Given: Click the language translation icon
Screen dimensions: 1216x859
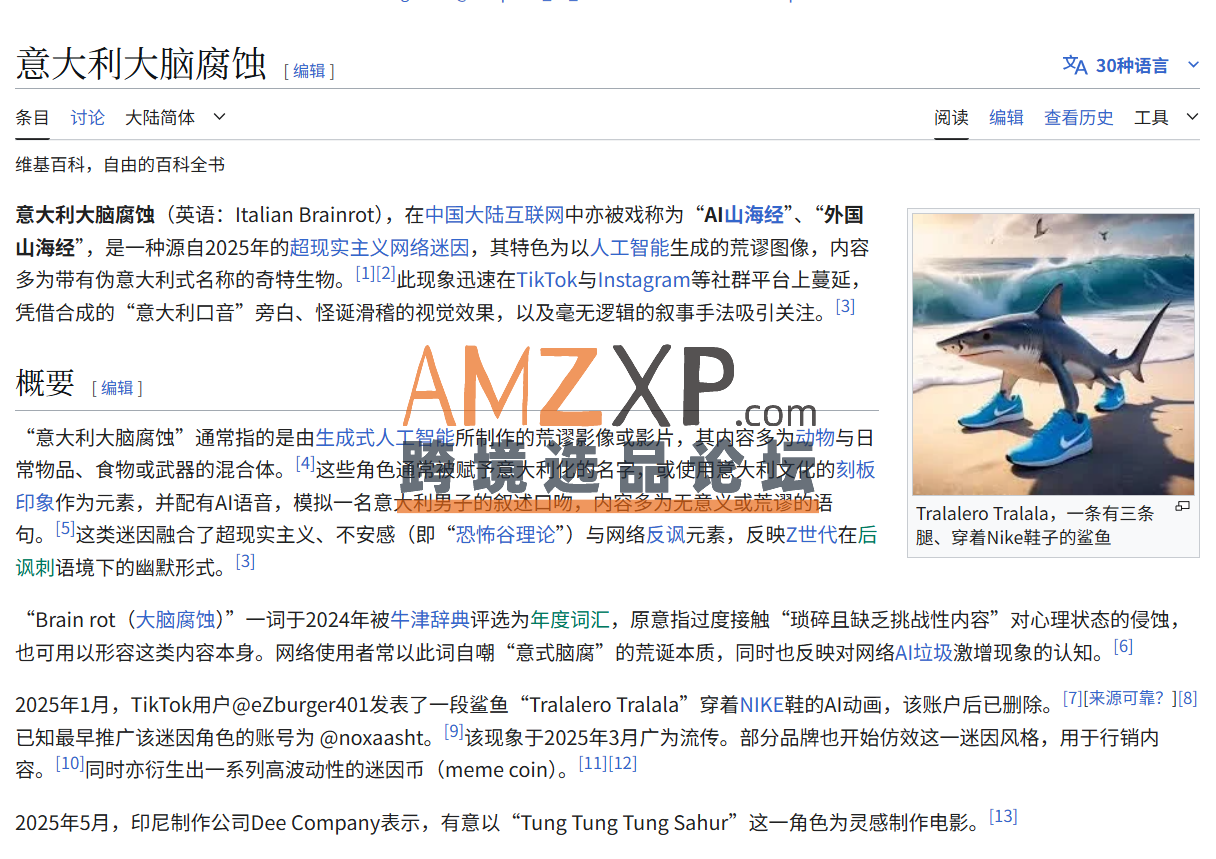Looking at the screenshot, I should pos(1074,65).
